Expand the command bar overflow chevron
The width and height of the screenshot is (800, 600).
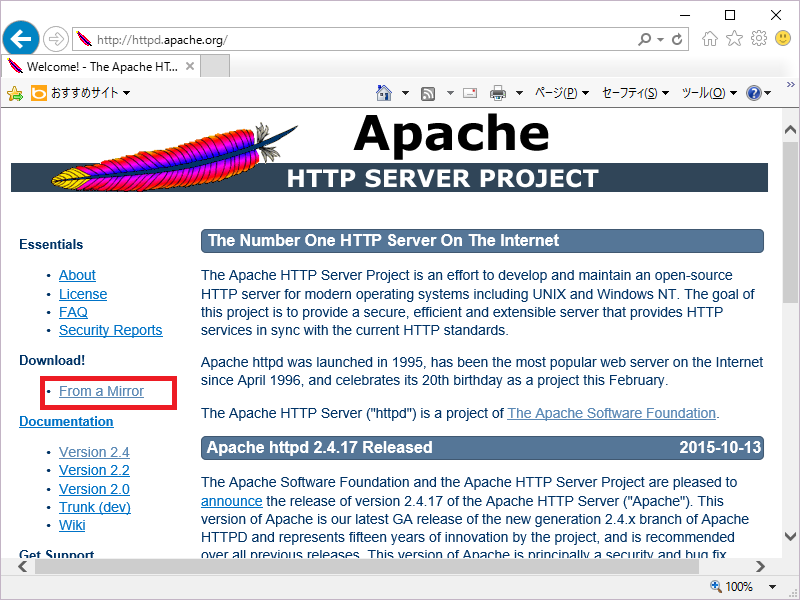coord(790,84)
